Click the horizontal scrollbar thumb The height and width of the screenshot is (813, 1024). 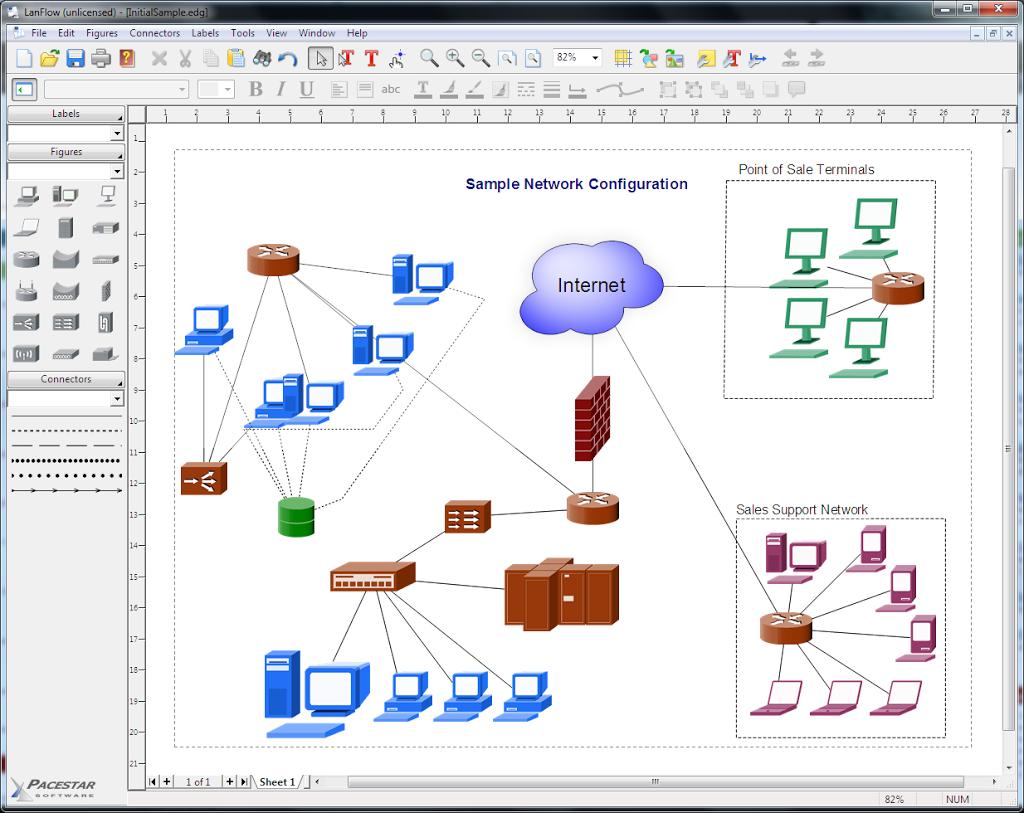(x=655, y=782)
